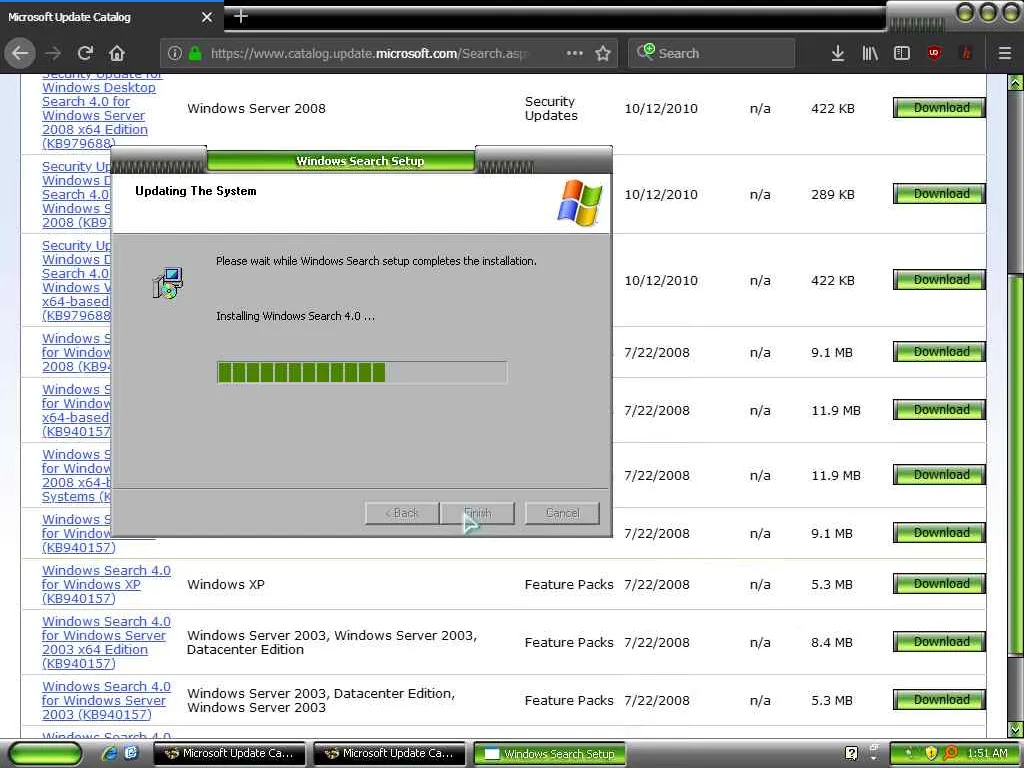The image size is (1024, 768).
Task: Download the 5.3 MB Windows Server 2003 package
Action: pos(939,700)
